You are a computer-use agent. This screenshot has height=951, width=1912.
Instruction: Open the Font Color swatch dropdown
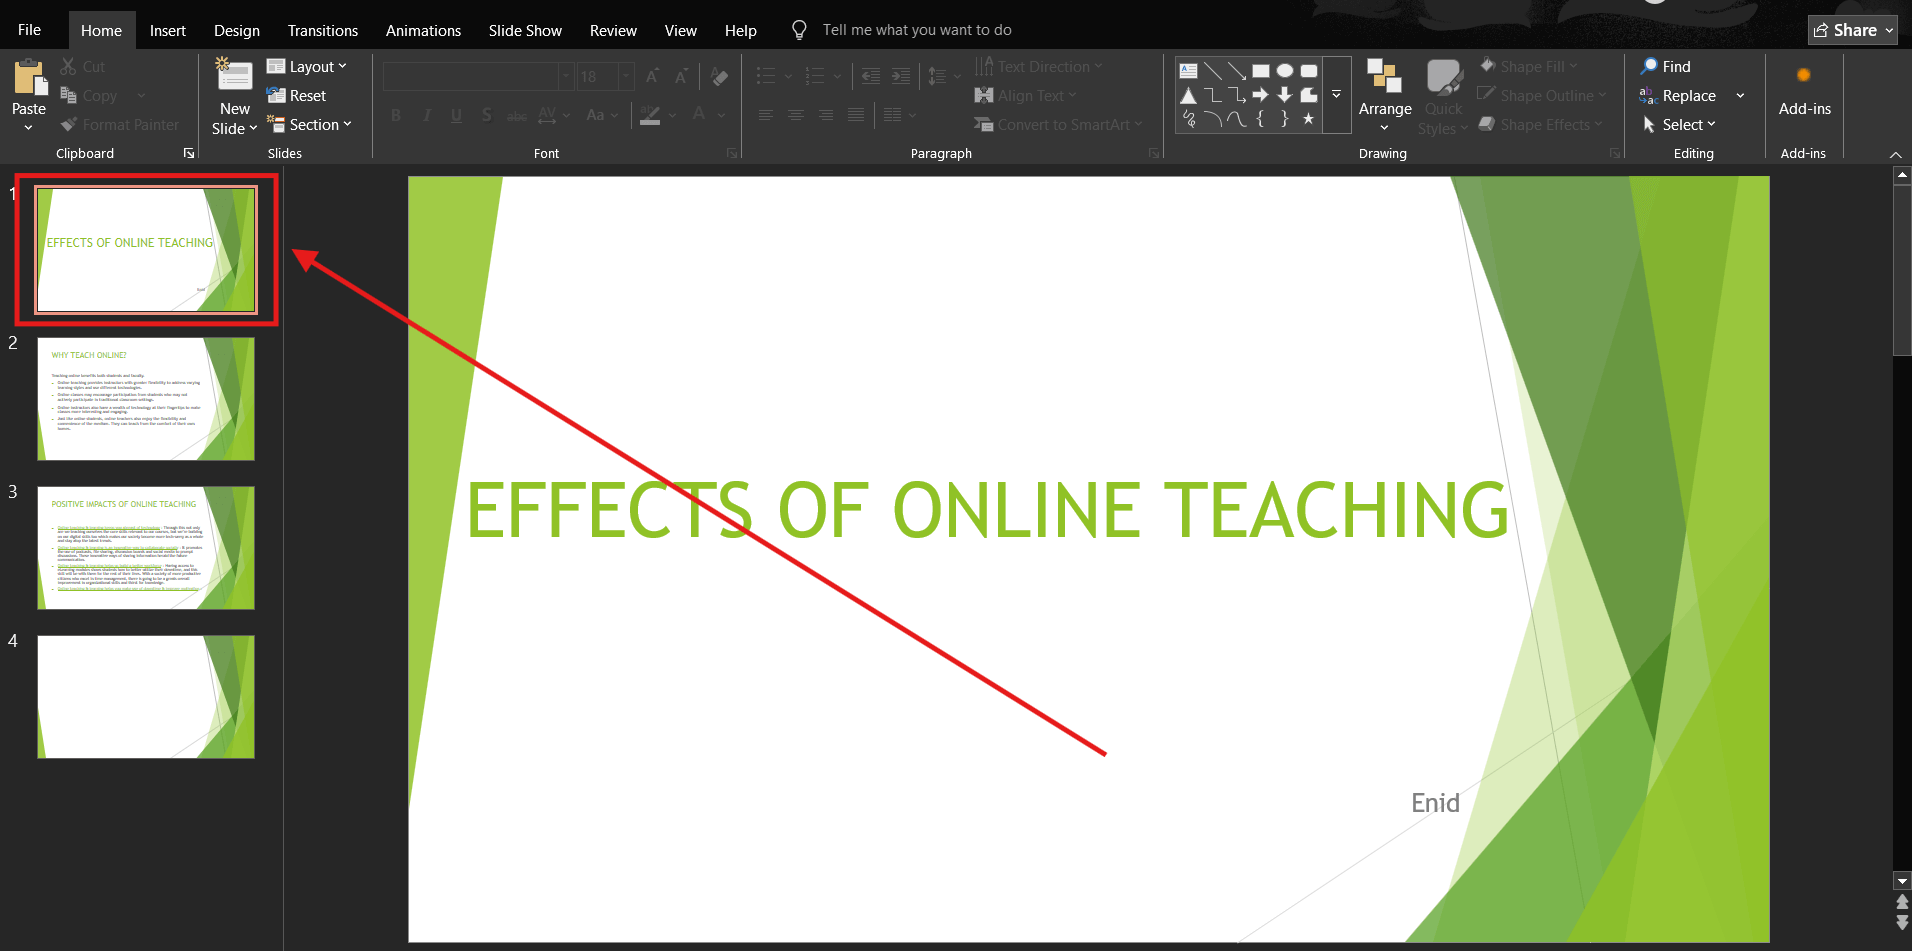(x=721, y=115)
